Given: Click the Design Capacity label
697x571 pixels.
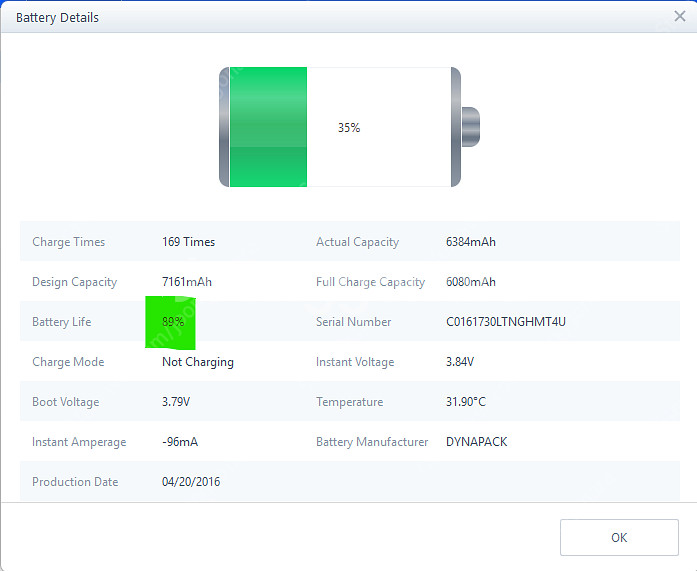Looking at the screenshot, I should (74, 282).
